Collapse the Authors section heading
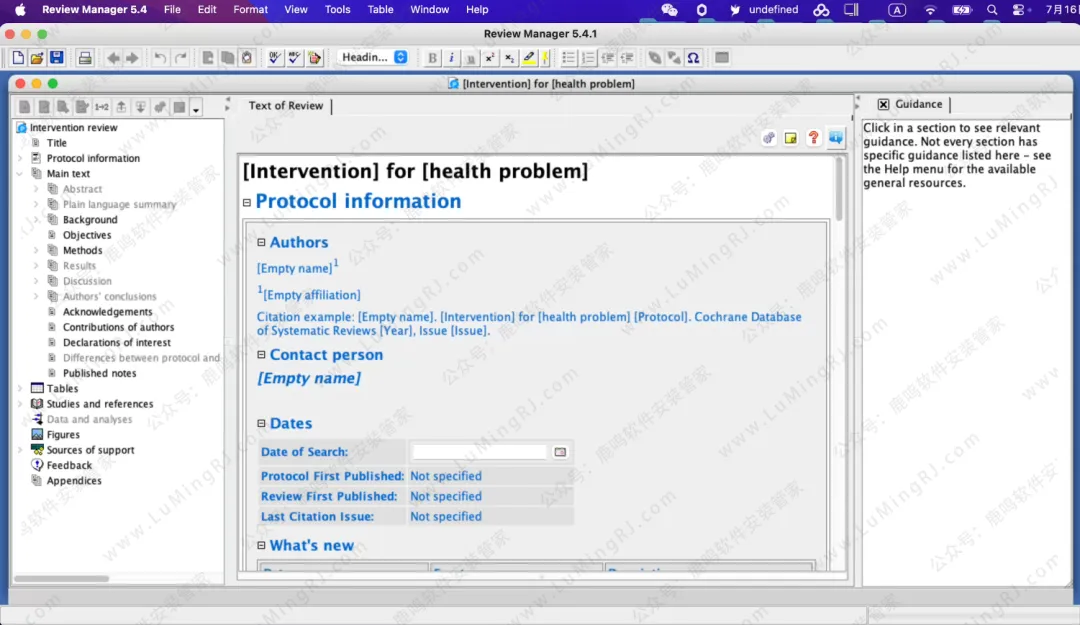This screenshot has width=1080, height=625. (262, 242)
